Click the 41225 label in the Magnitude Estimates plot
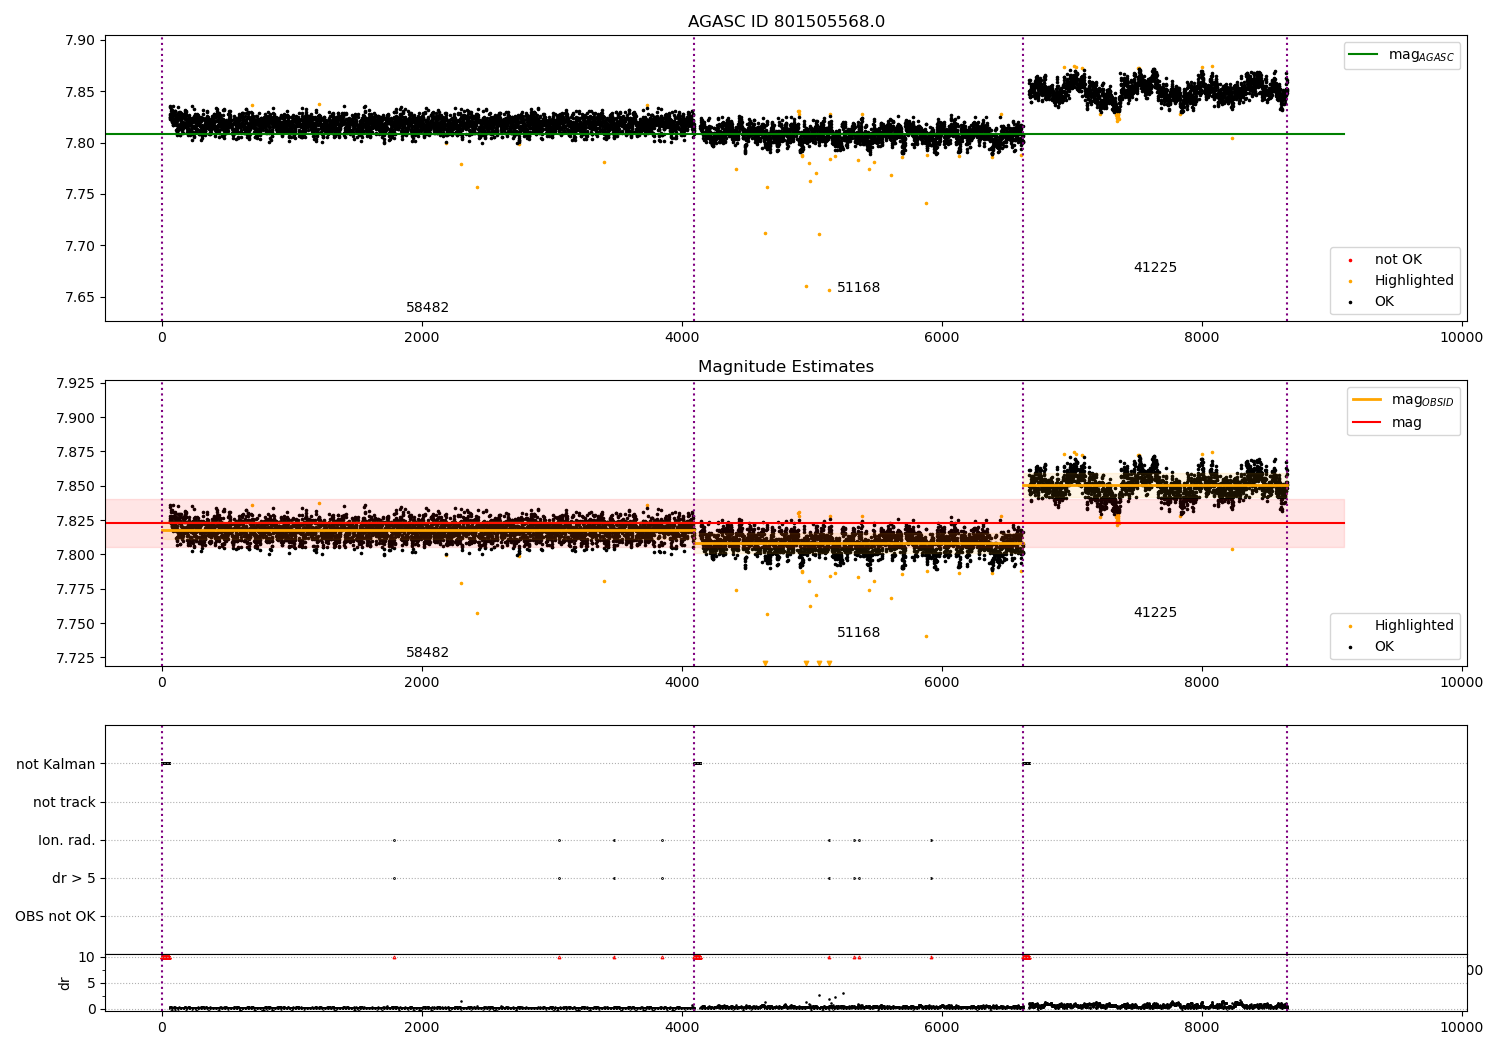1500x1050 pixels. (x=1155, y=613)
